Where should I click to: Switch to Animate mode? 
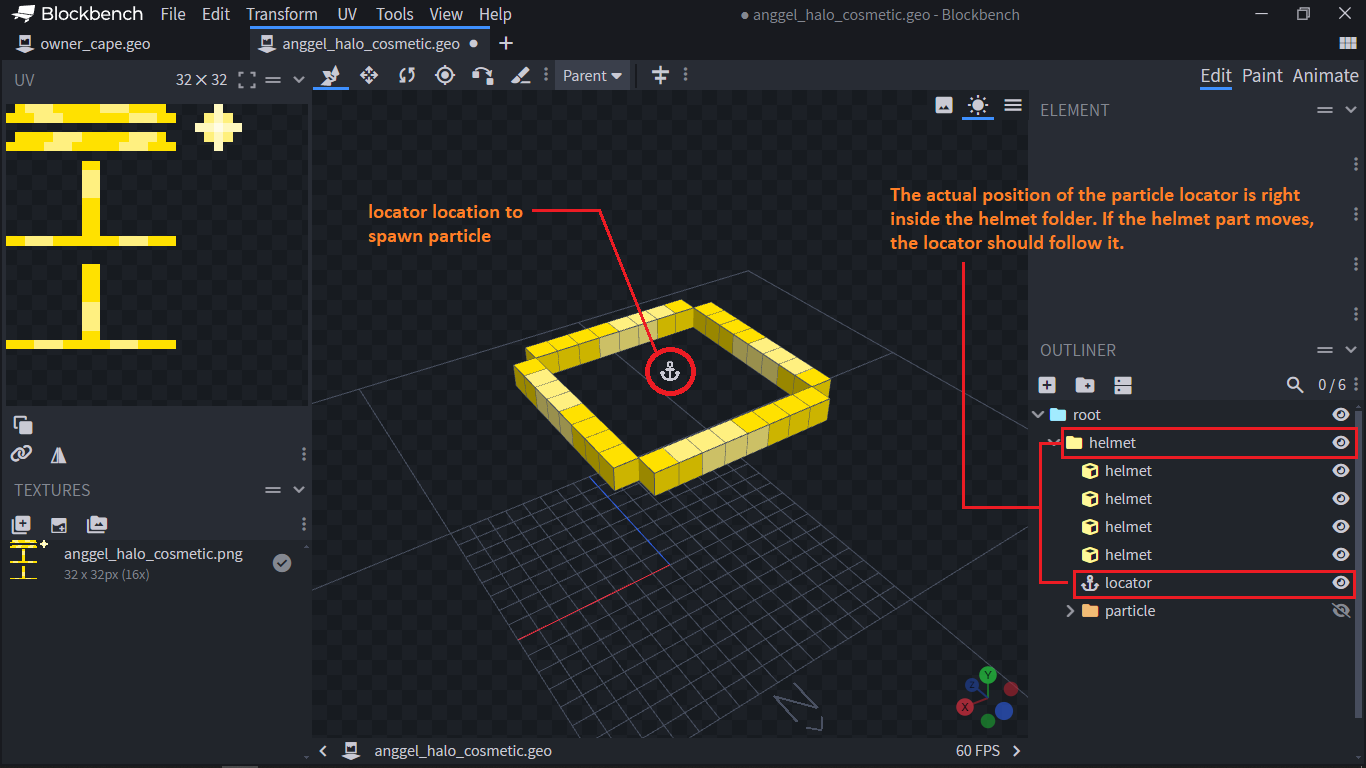[x=1325, y=76]
